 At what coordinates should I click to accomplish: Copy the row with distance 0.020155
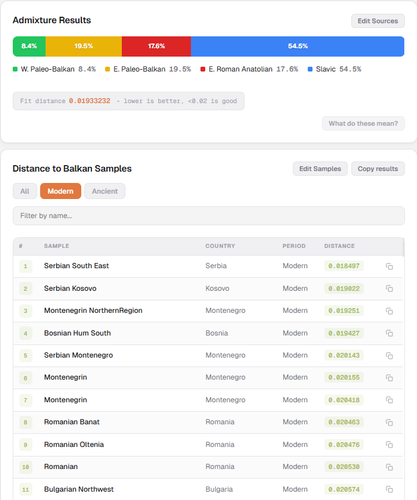pyautogui.click(x=389, y=378)
